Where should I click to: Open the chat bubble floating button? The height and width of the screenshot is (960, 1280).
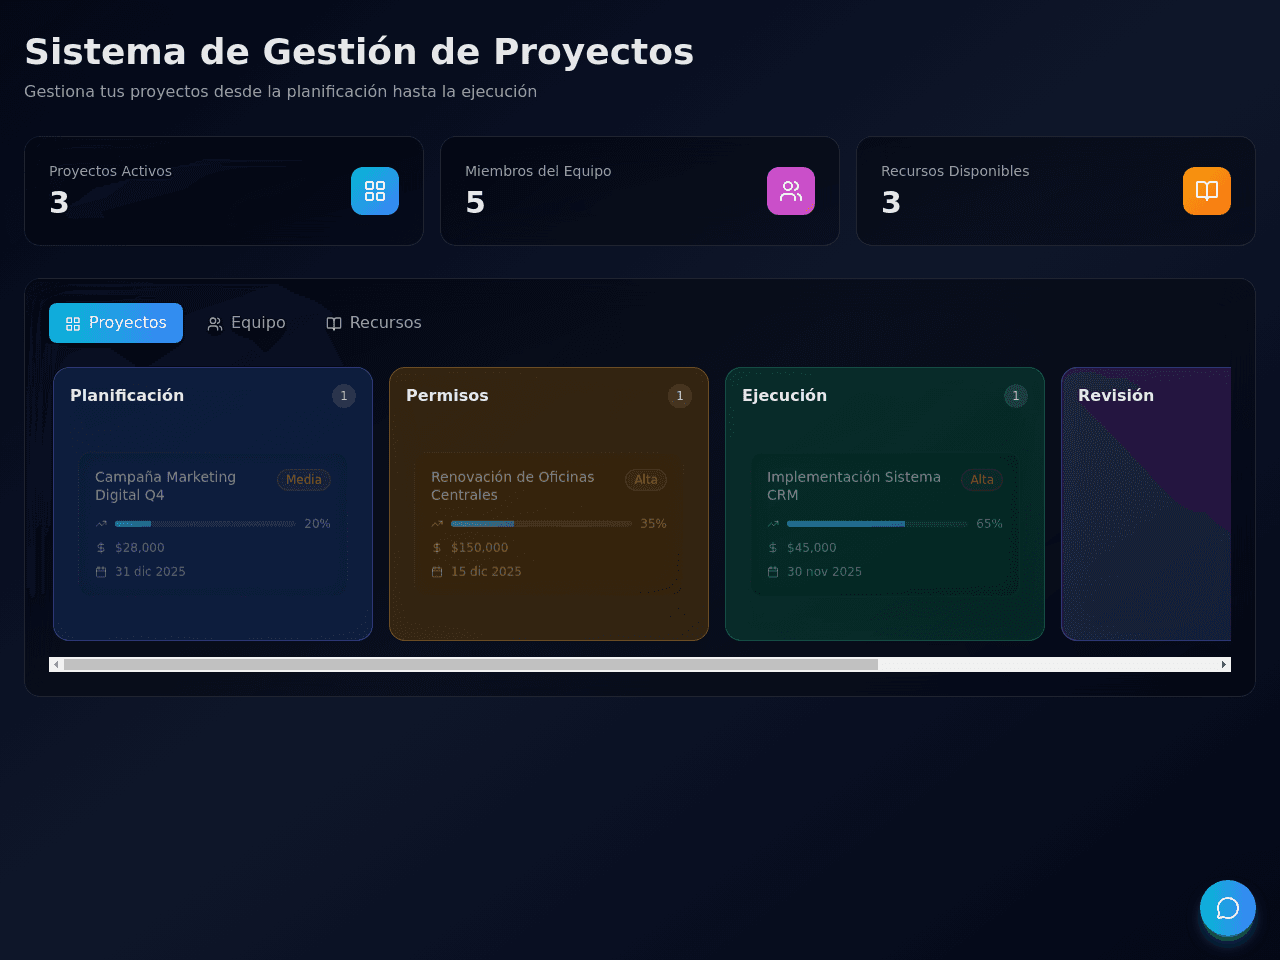pyautogui.click(x=1228, y=908)
